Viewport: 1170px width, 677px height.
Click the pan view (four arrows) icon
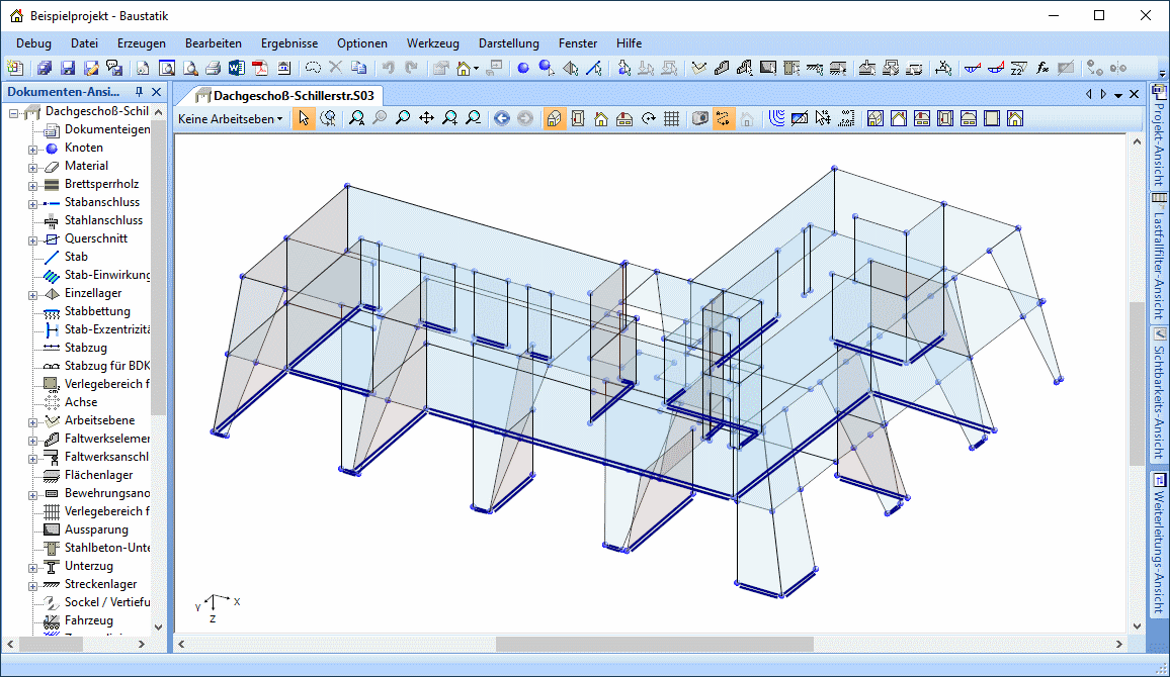pos(426,119)
